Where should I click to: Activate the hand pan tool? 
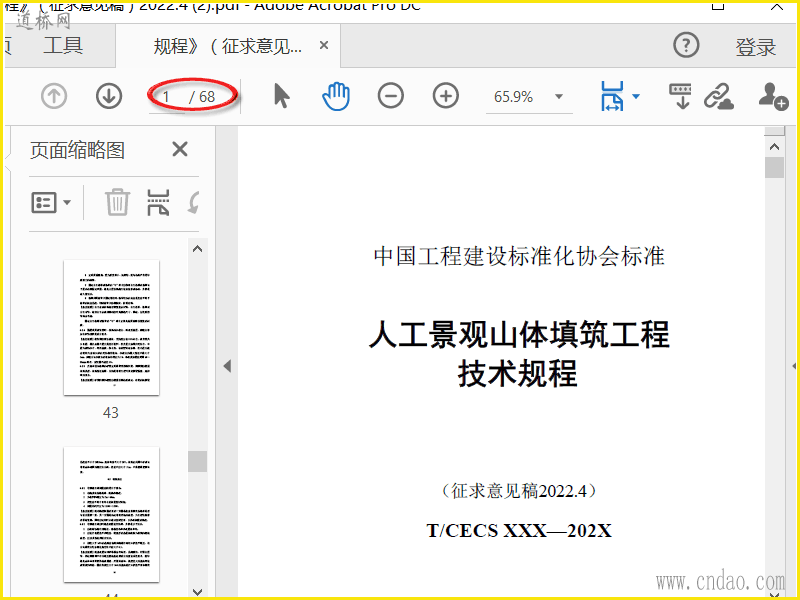(336, 97)
